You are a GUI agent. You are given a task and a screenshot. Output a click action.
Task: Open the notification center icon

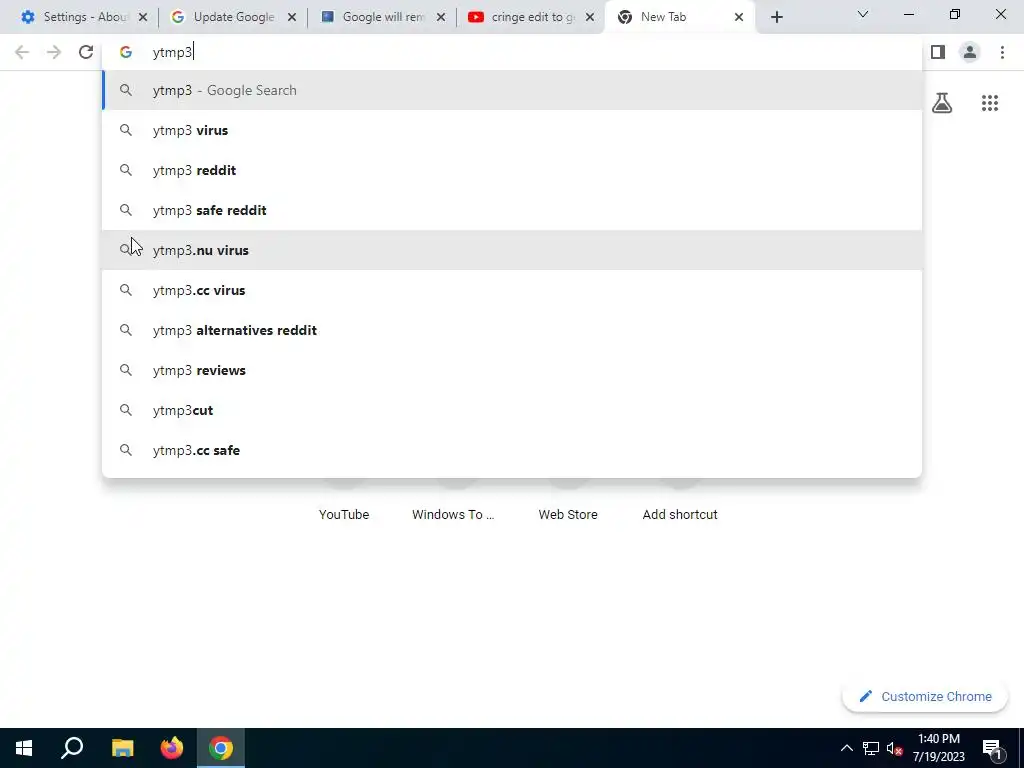click(x=992, y=748)
